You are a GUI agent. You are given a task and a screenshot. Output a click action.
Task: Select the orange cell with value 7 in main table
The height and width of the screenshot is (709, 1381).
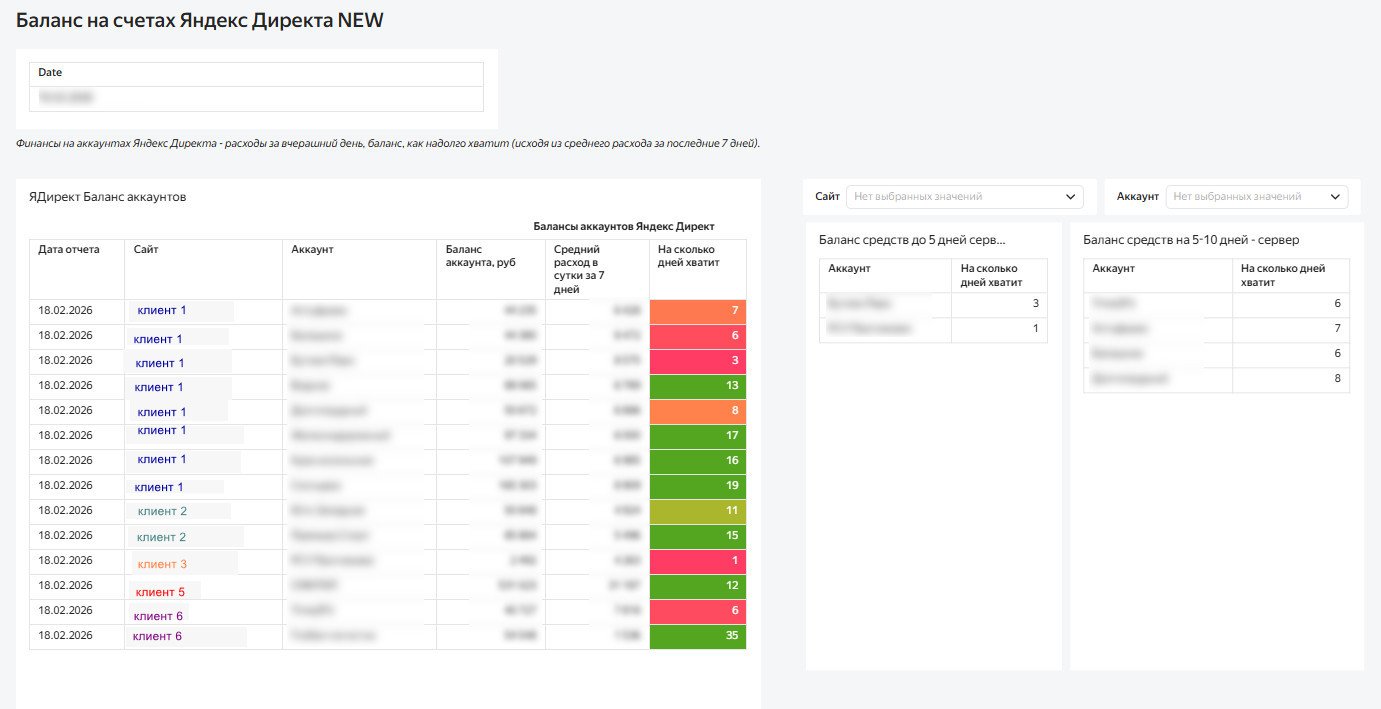[x=698, y=312]
